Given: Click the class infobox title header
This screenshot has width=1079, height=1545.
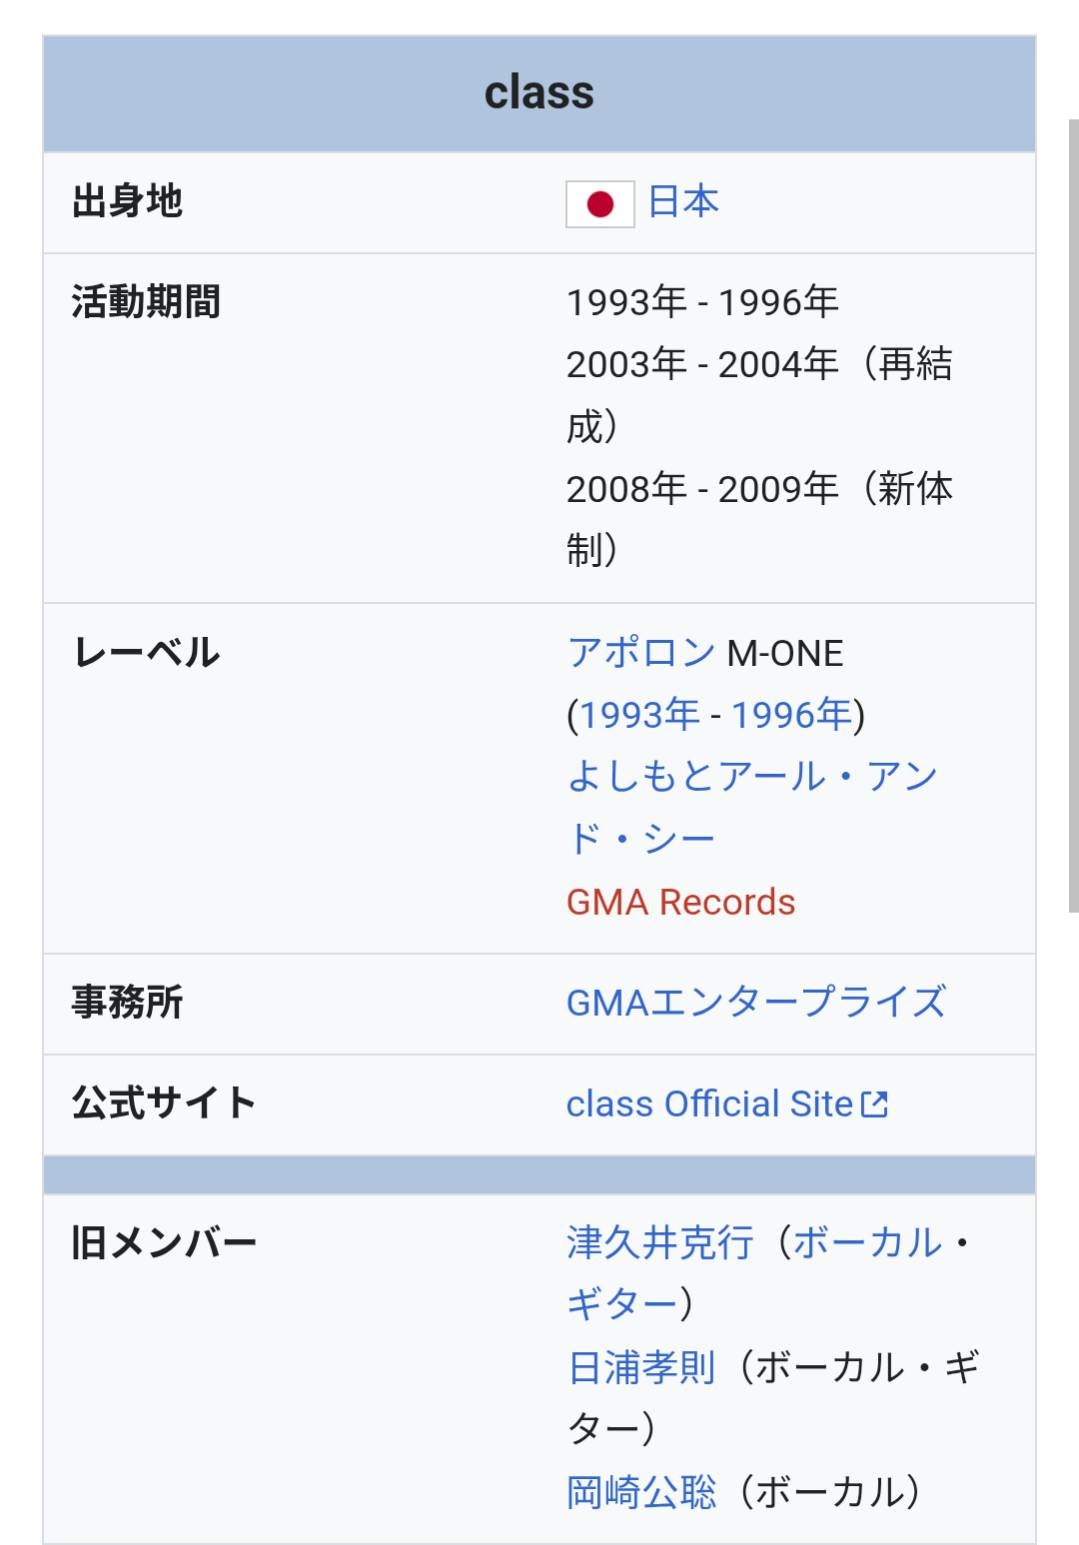Looking at the screenshot, I should pos(539,93).
